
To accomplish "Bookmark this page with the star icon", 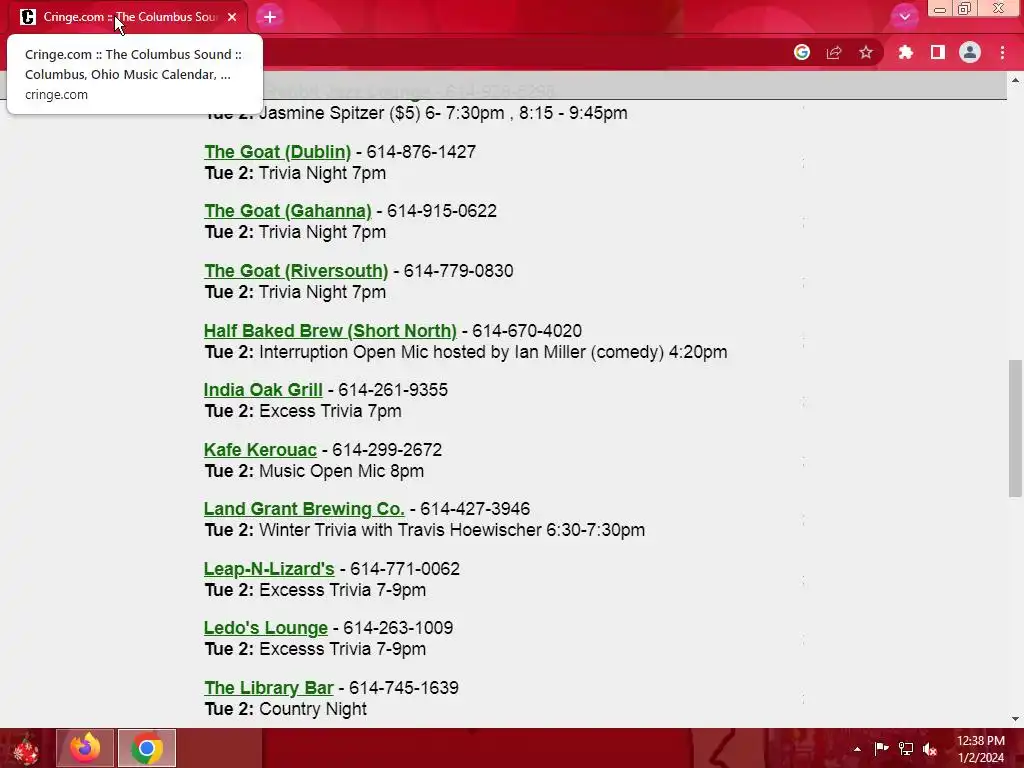I will (866, 52).
